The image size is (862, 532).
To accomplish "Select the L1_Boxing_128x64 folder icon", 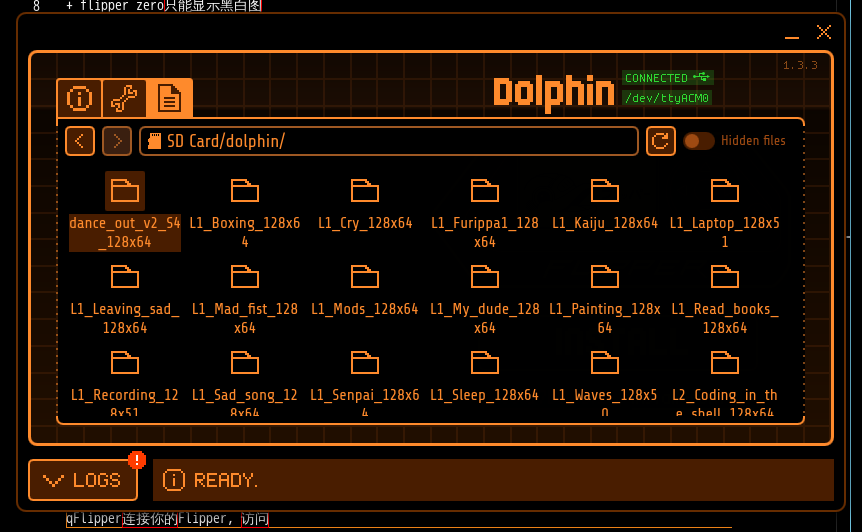I will tap(245, 191).
